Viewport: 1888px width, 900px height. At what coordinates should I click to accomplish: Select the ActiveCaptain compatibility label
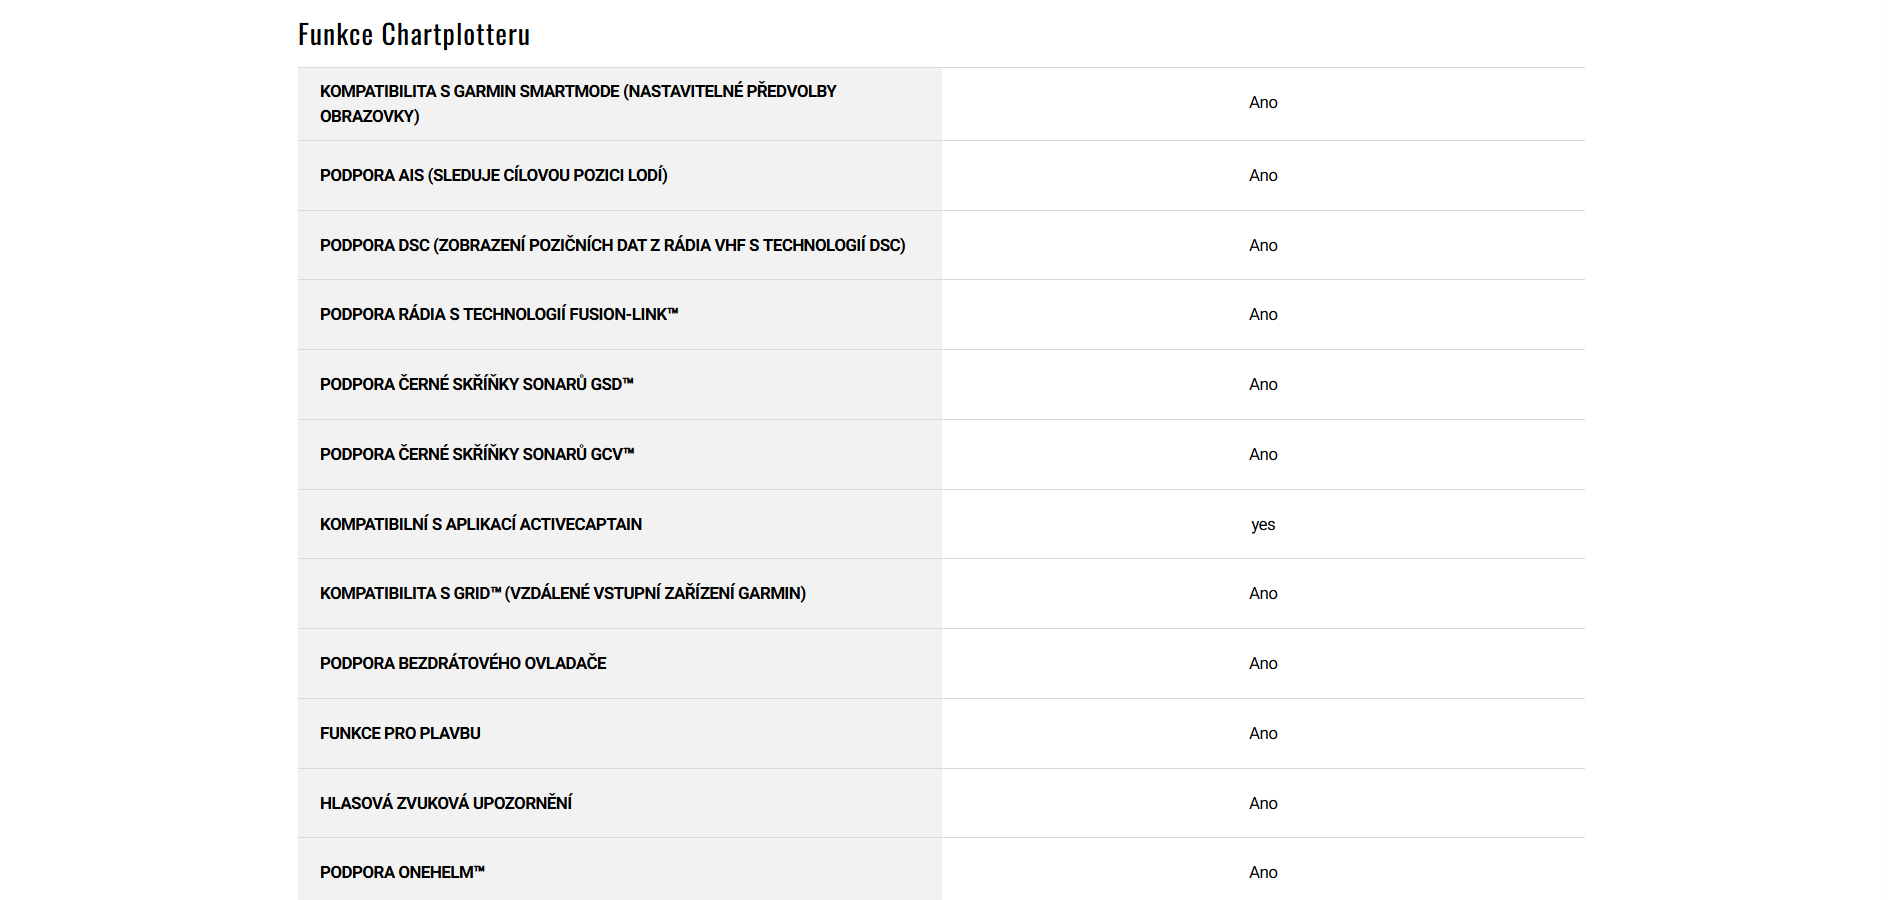(x=481, y=525)
